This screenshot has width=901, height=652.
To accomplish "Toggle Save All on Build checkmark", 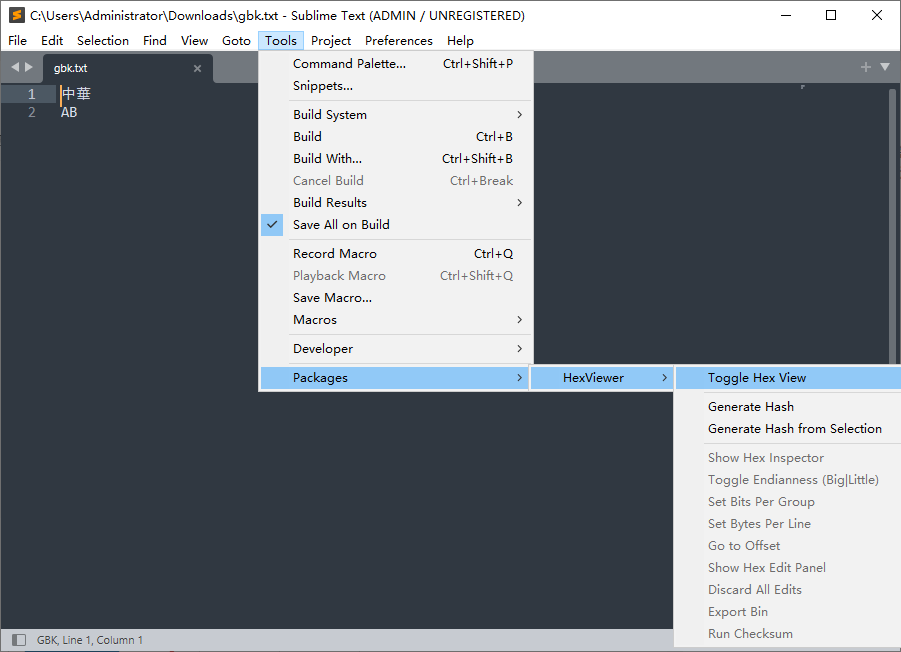I will (272, 225).
